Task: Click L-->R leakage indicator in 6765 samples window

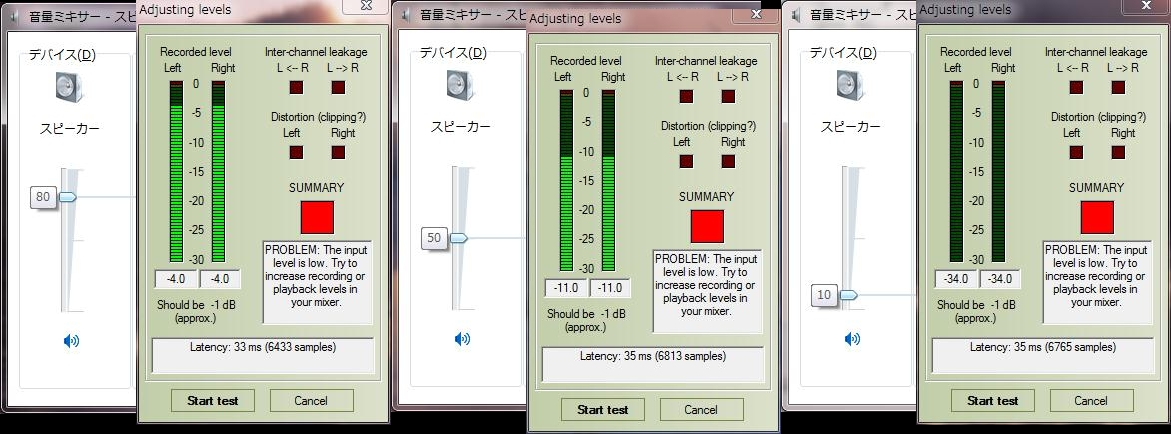Action: [1118, 87]
